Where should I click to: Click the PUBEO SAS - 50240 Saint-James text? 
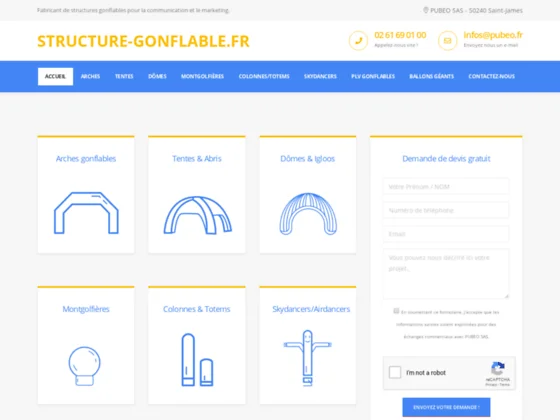coord(476,10)
